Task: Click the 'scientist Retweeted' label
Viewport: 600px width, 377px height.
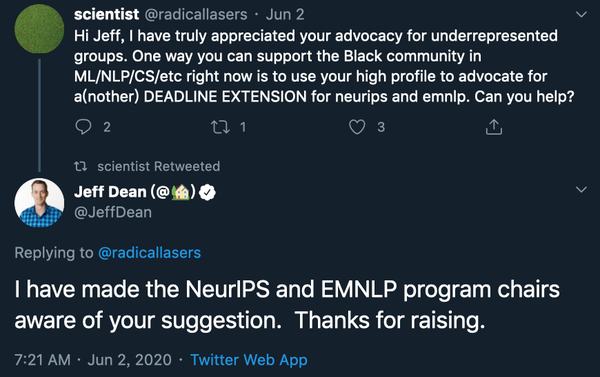Action: pyautogui.click(x=158, y=166)
